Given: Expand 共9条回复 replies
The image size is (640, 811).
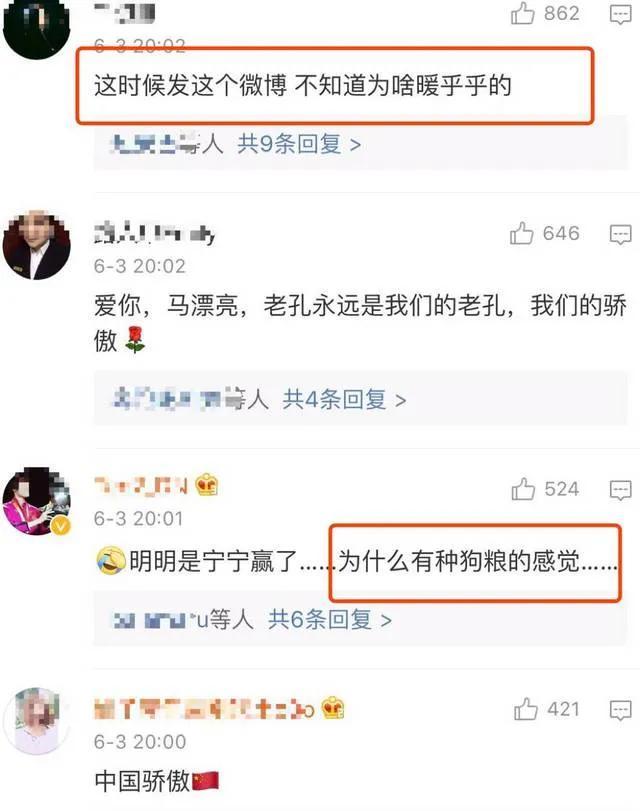Looking at the screenshot, I should [299, 144].
